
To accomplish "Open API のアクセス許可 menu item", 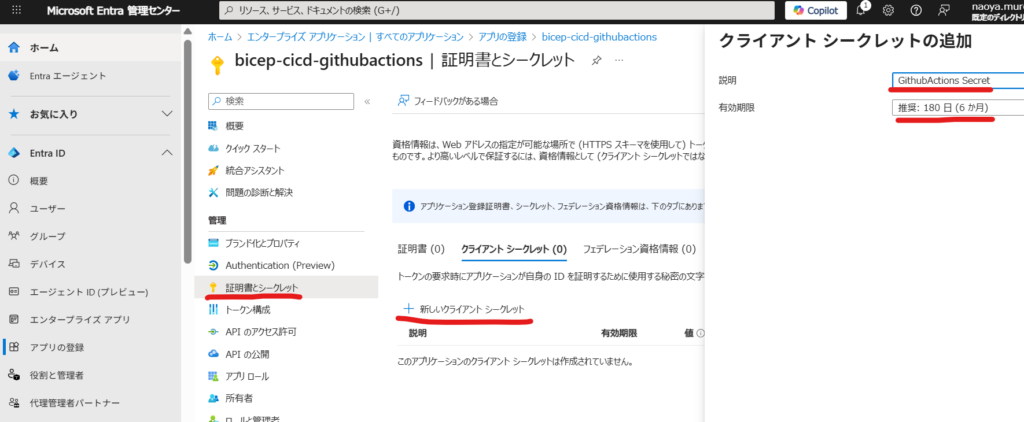I will point(260,332).
